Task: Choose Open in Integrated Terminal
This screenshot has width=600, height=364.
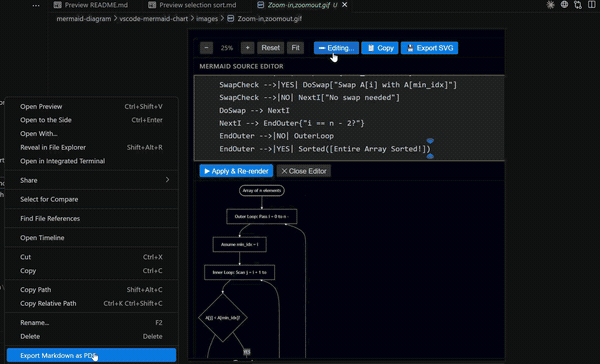Action: click(91, 161)
